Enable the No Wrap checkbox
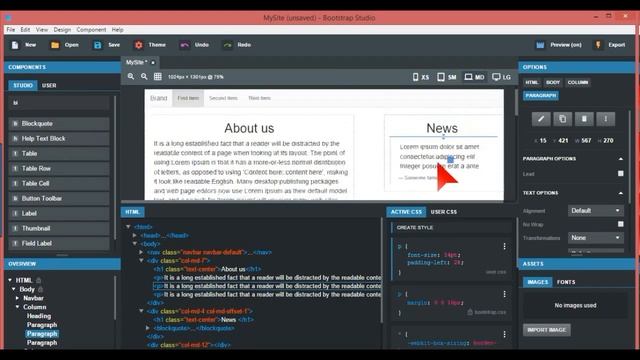 (x=620, y=224)
